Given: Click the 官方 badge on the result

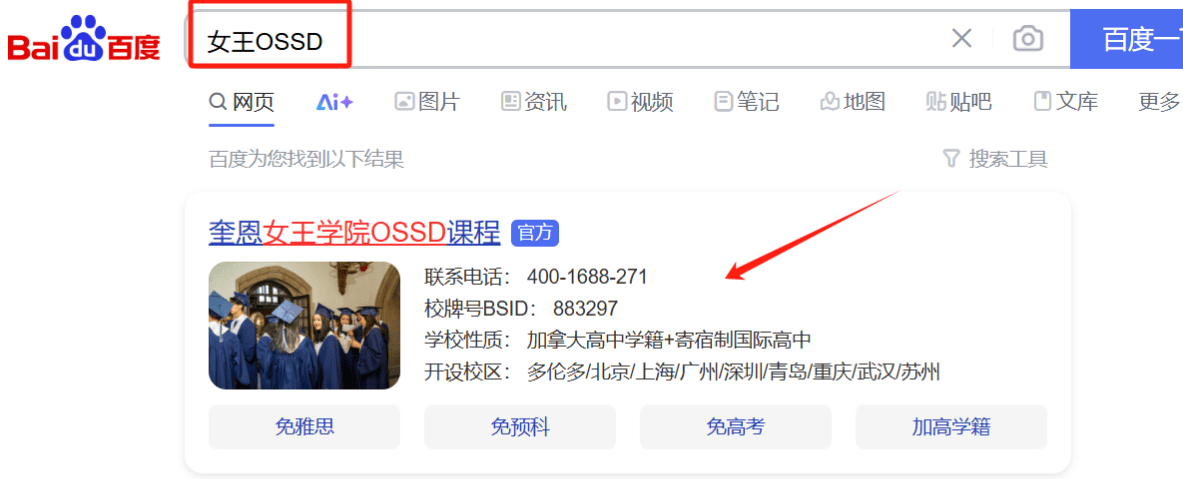Looking at the screenshot, I should 535,233.
